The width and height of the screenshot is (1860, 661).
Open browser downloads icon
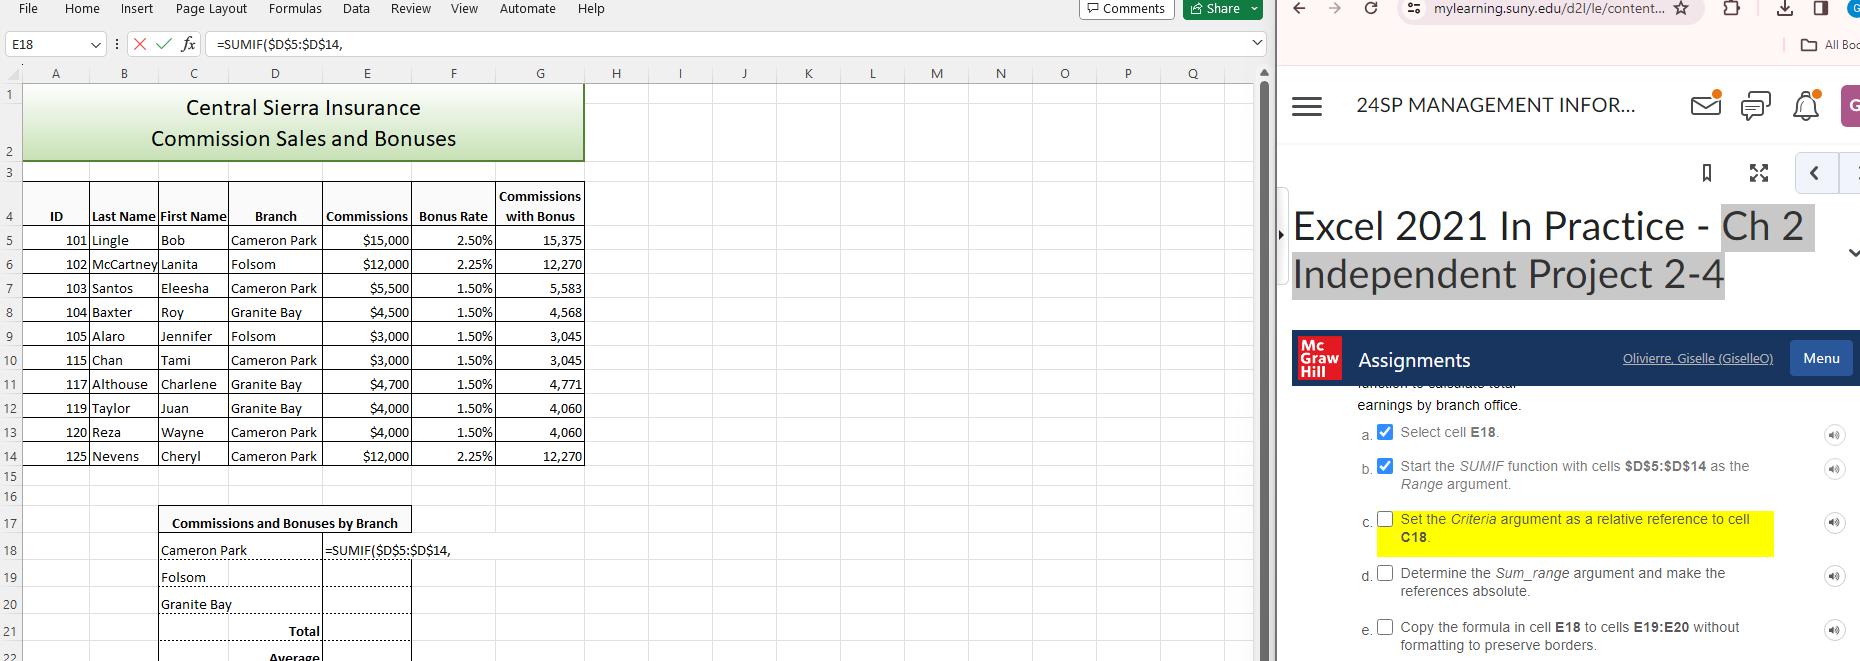pyautogui.click(x=1785, y=8)
